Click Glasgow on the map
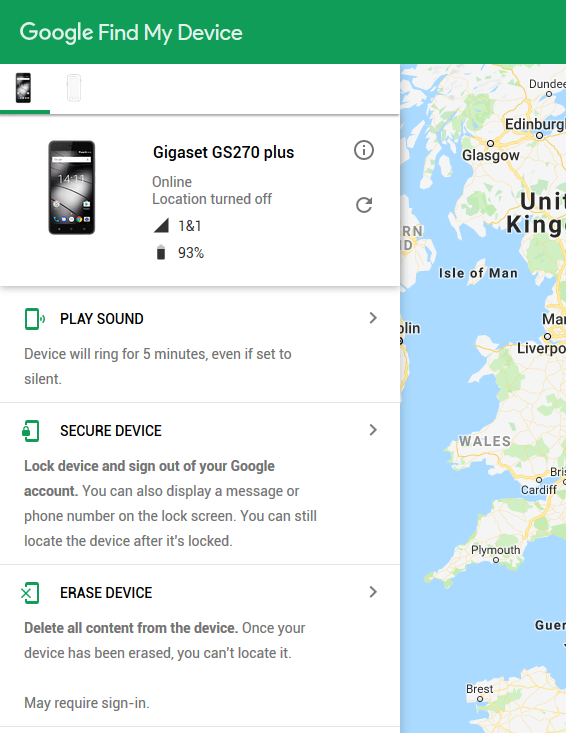This screenshot has height=733, width=566. (x=491, y=155)
